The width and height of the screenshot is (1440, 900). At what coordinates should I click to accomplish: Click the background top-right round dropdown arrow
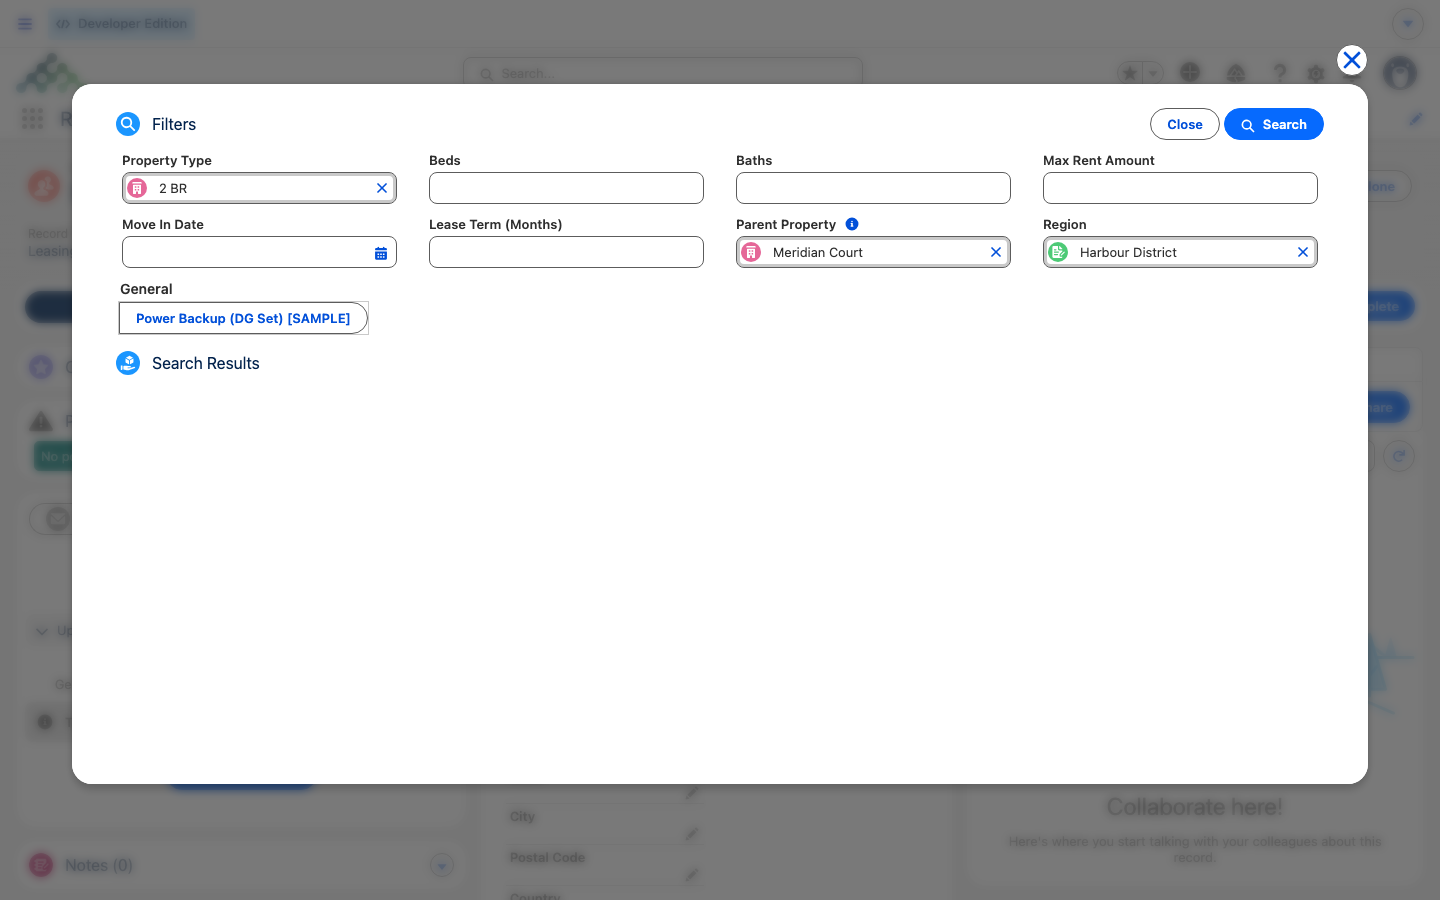(1408, 24)
